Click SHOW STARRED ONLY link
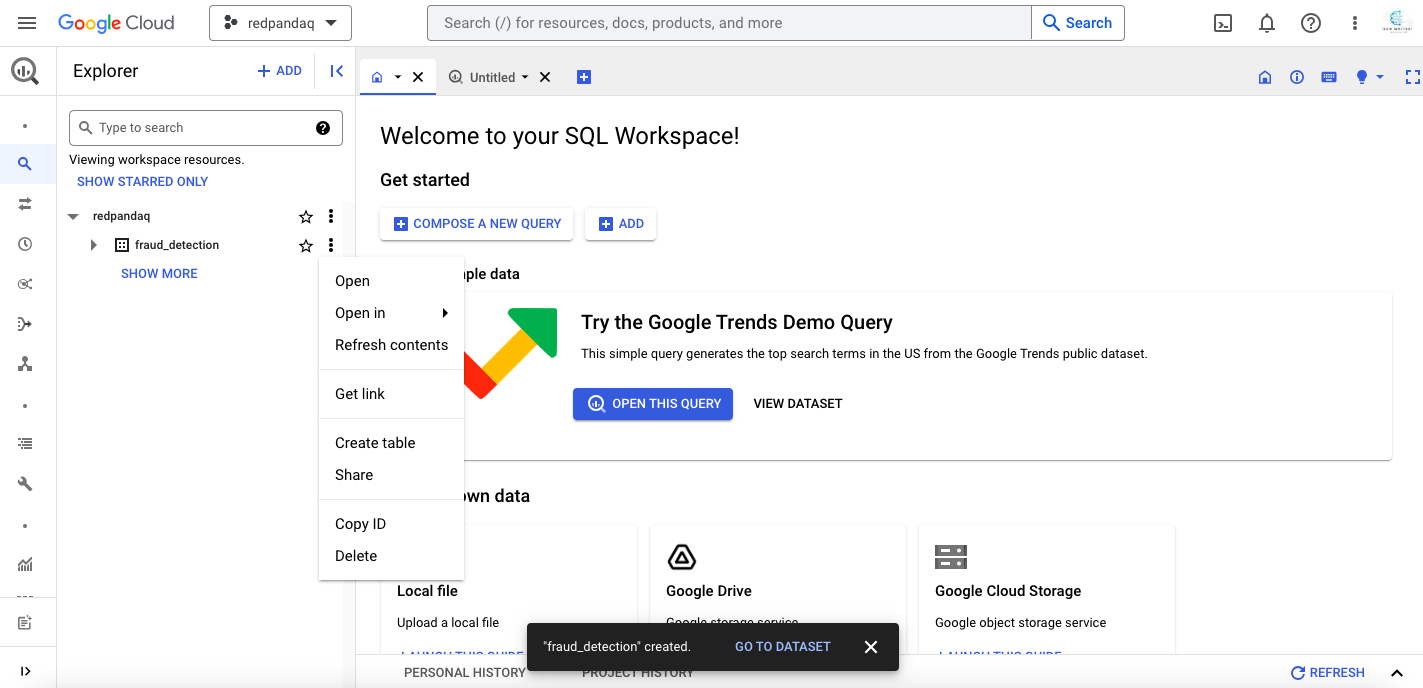The image size is (1423, 688). pyautogui.click(x=143, y=182)
